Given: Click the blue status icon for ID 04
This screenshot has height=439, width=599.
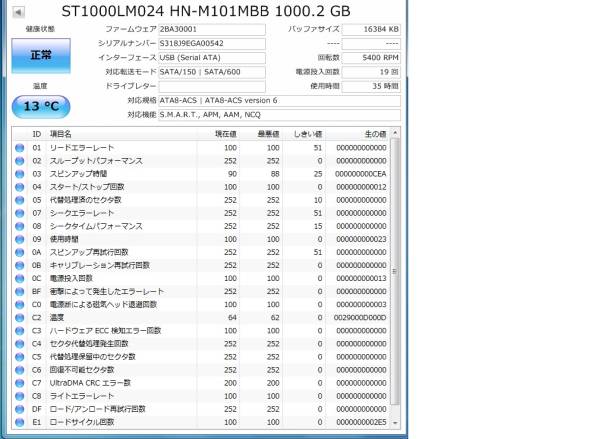Looking at the screenshot, I should (19, 187).
